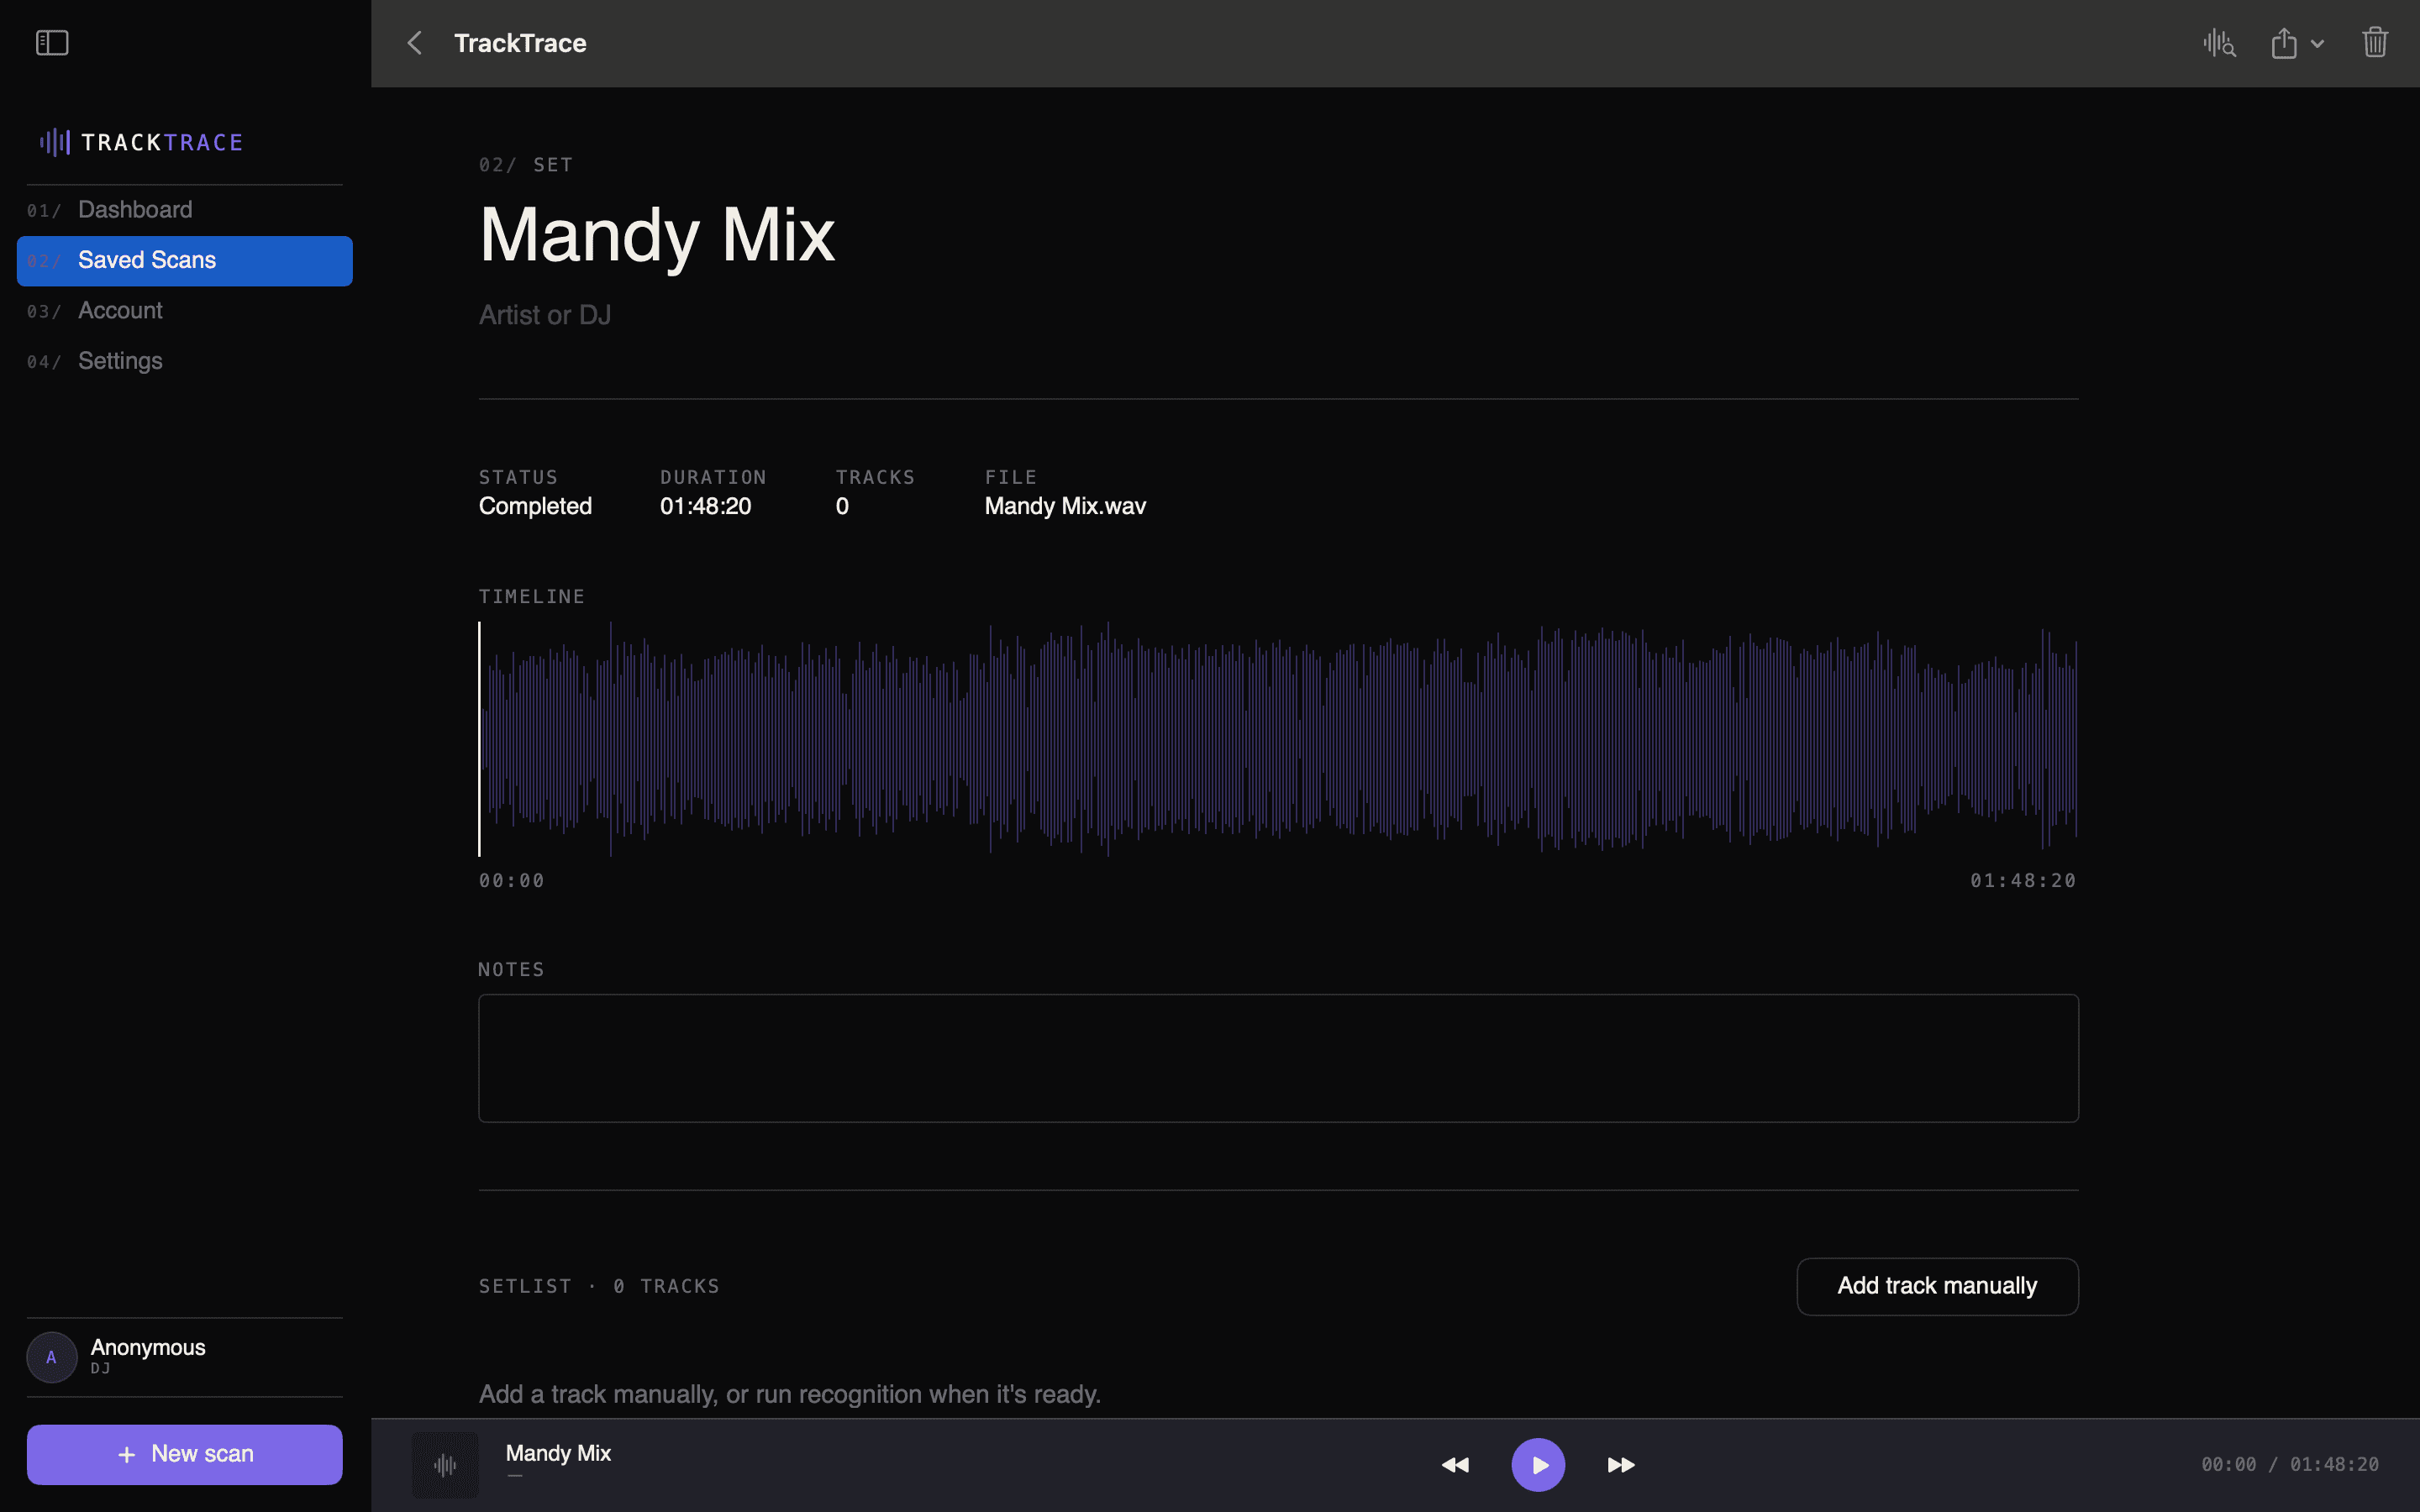Image resolution: width=2420 pixels, height=1512 pixels.
Task: Open the share dropdown chevron
Action: [x=2317, y=44]
